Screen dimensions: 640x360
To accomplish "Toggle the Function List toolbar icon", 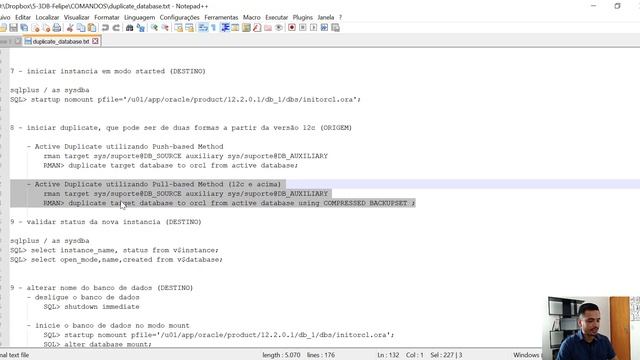I will click(257, 28).
